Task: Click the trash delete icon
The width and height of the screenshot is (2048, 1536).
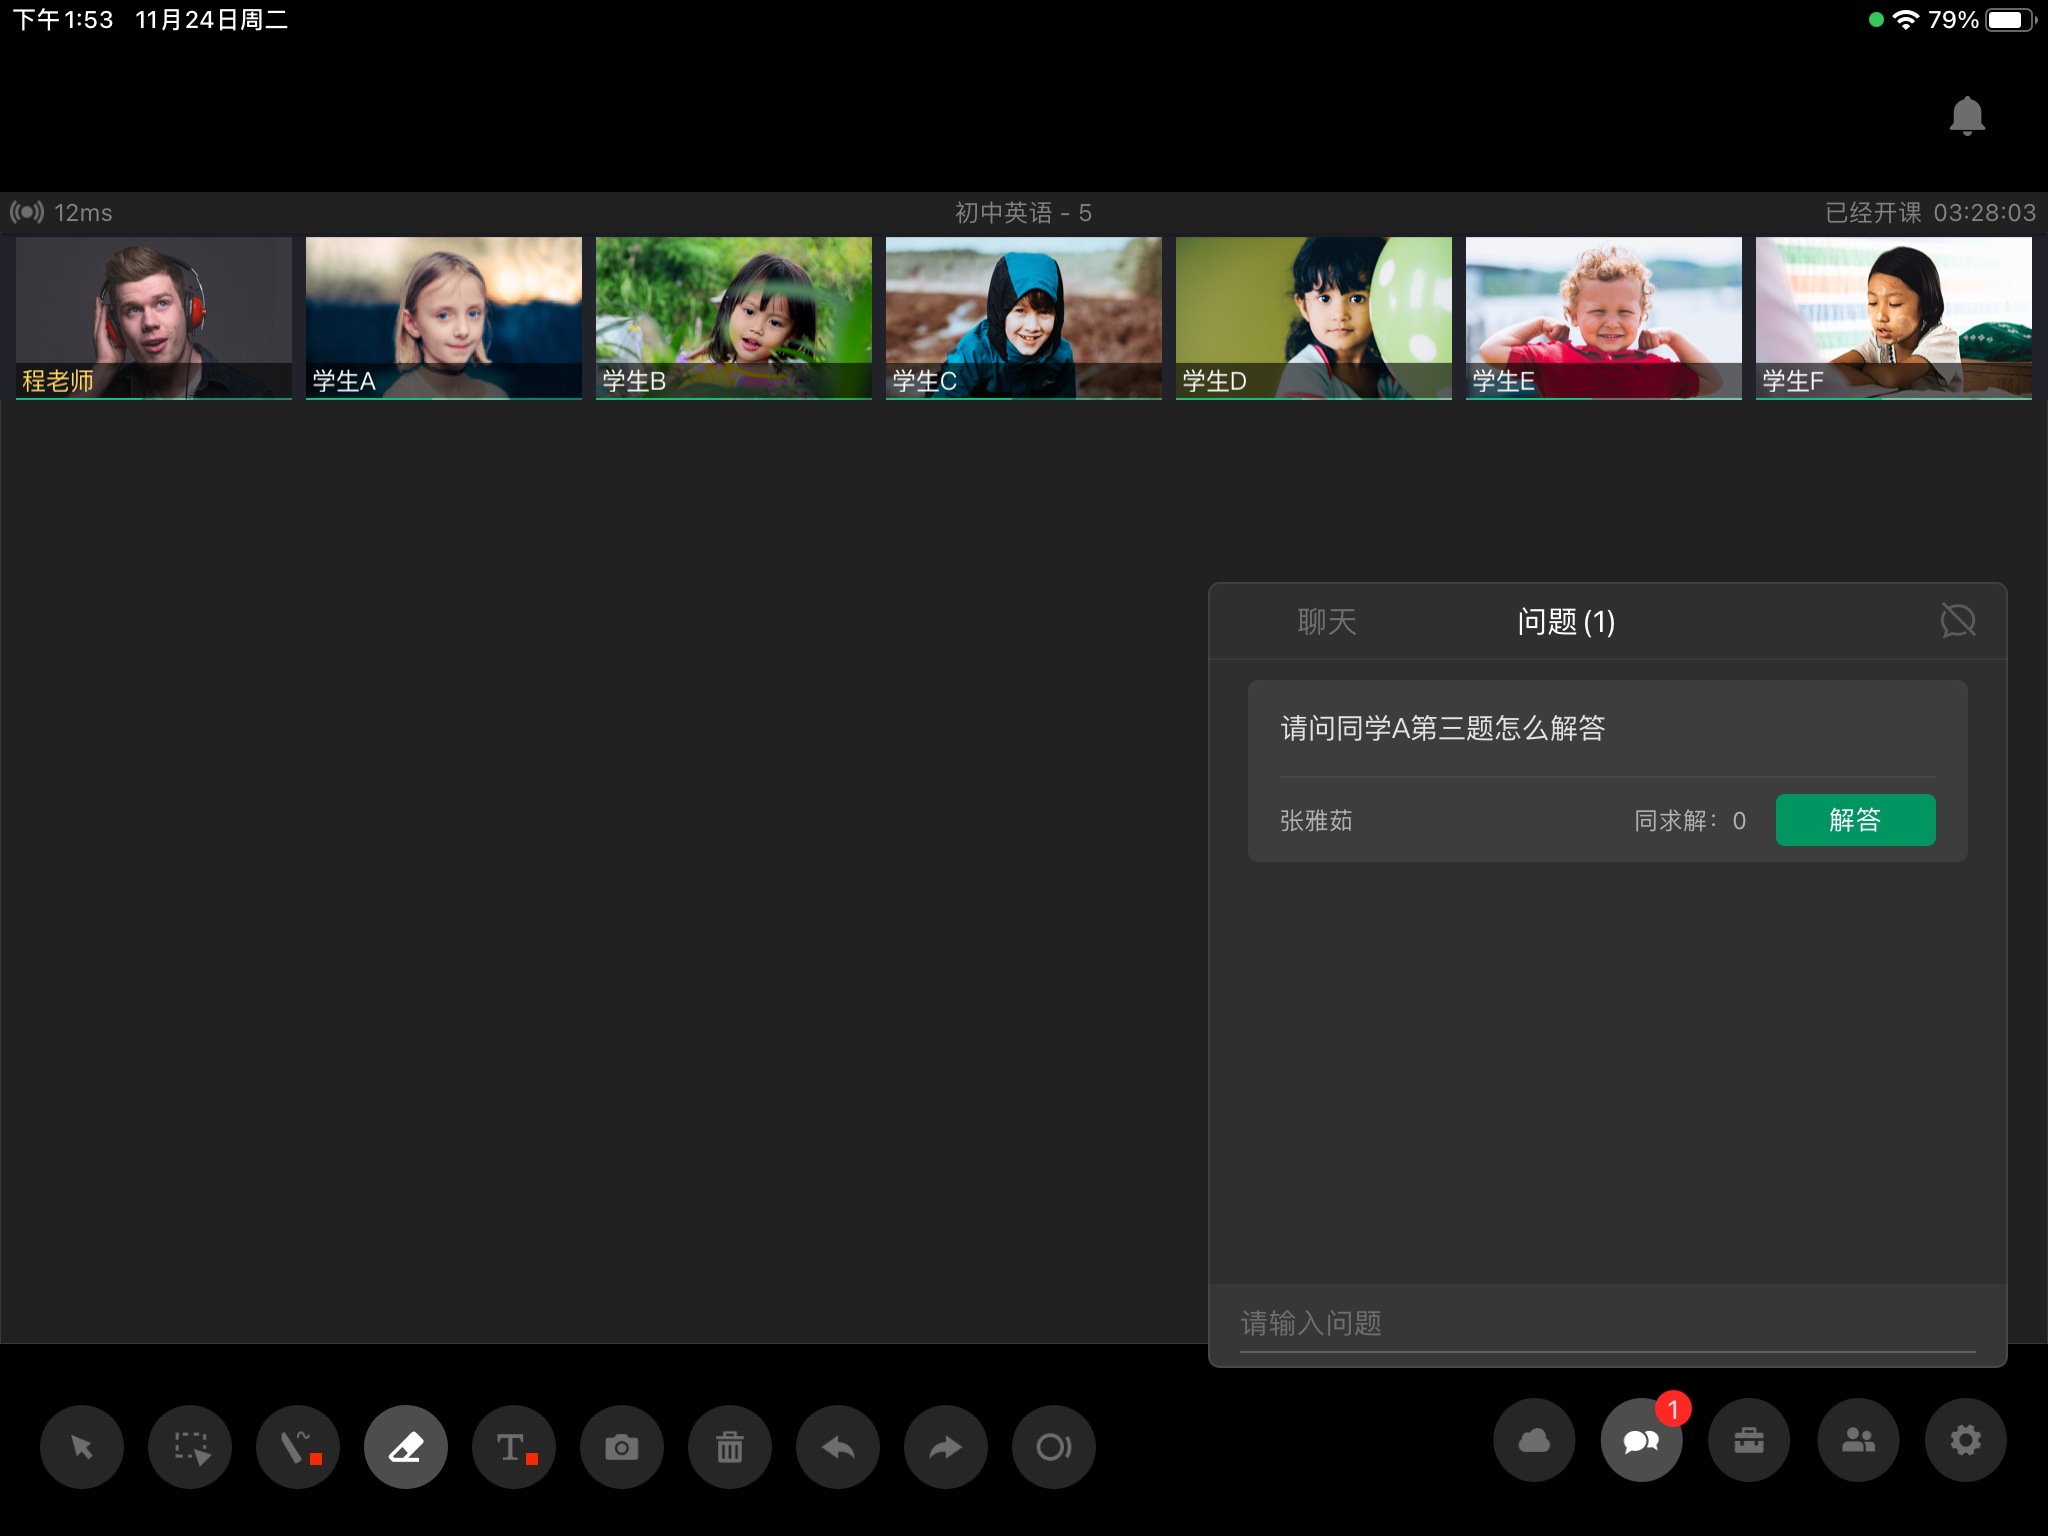Action: (730, 1446)
